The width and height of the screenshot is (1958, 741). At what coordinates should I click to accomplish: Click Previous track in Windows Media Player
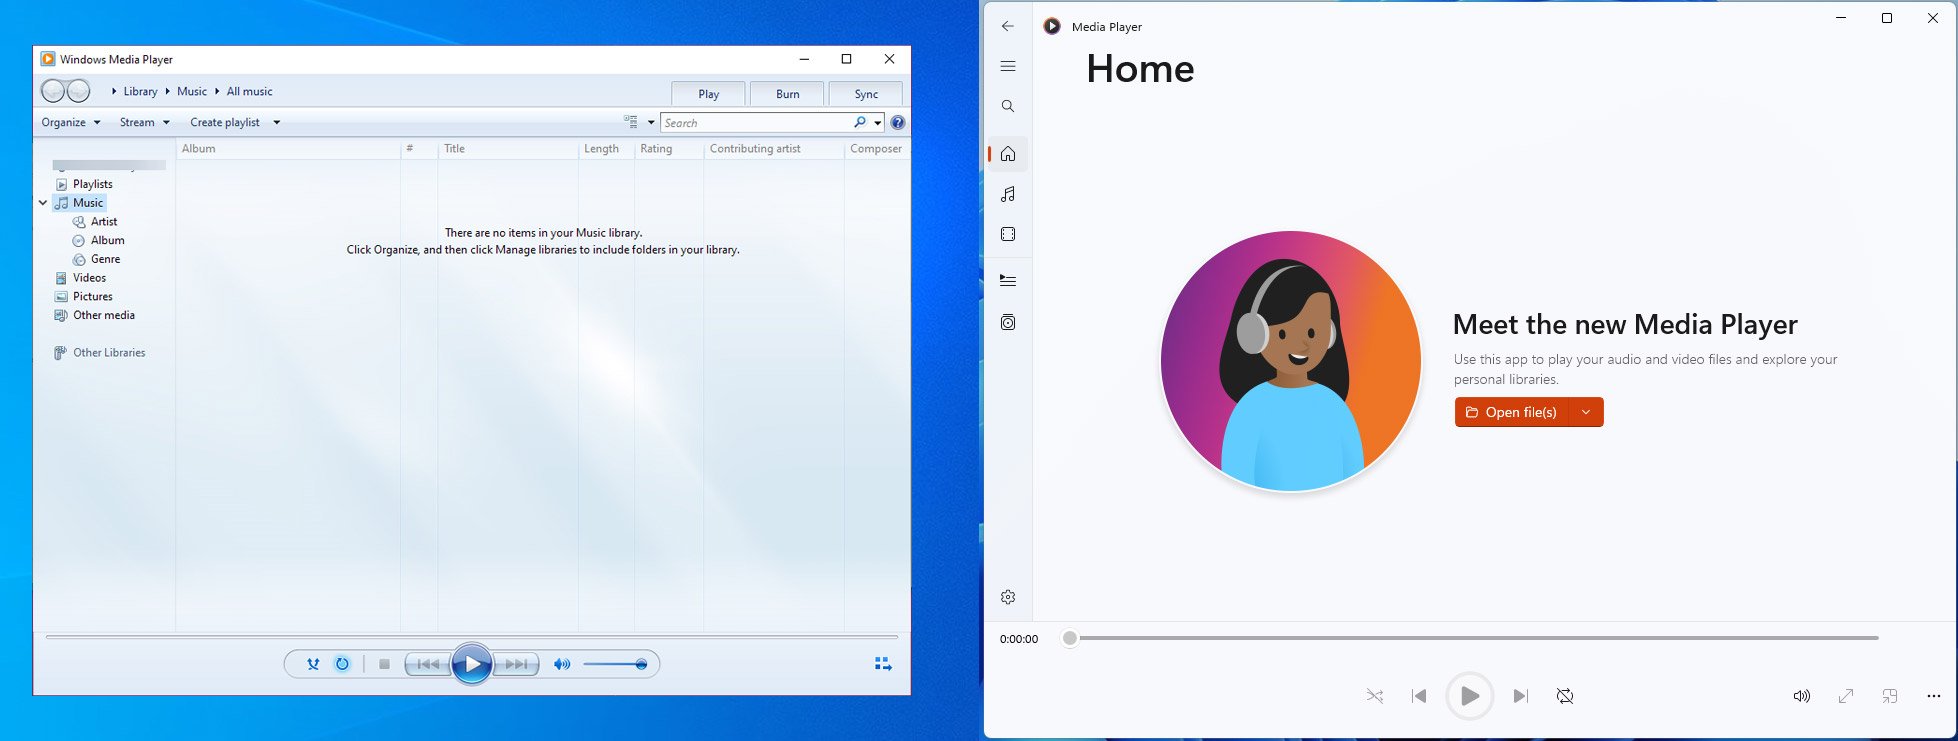[427, 664]
